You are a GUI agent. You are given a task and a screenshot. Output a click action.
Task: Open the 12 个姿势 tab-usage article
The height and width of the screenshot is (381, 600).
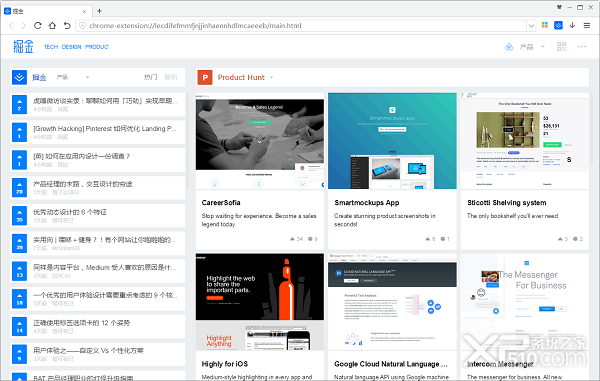tap(82, 323)
